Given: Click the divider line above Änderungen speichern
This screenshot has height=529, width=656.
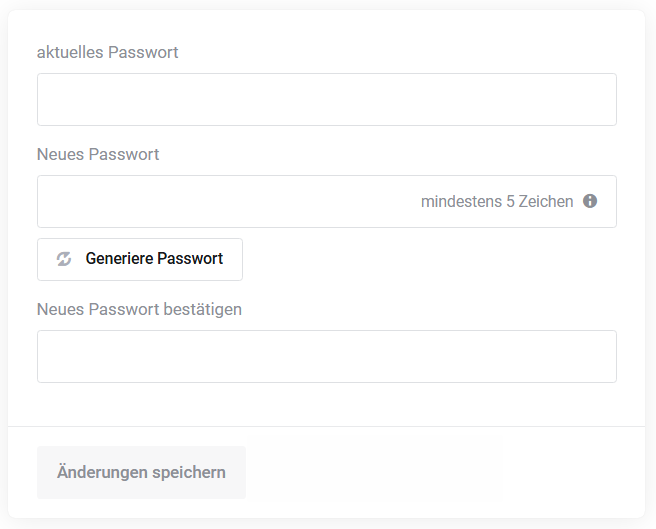Looking at the screenshot, I should 326,427.
